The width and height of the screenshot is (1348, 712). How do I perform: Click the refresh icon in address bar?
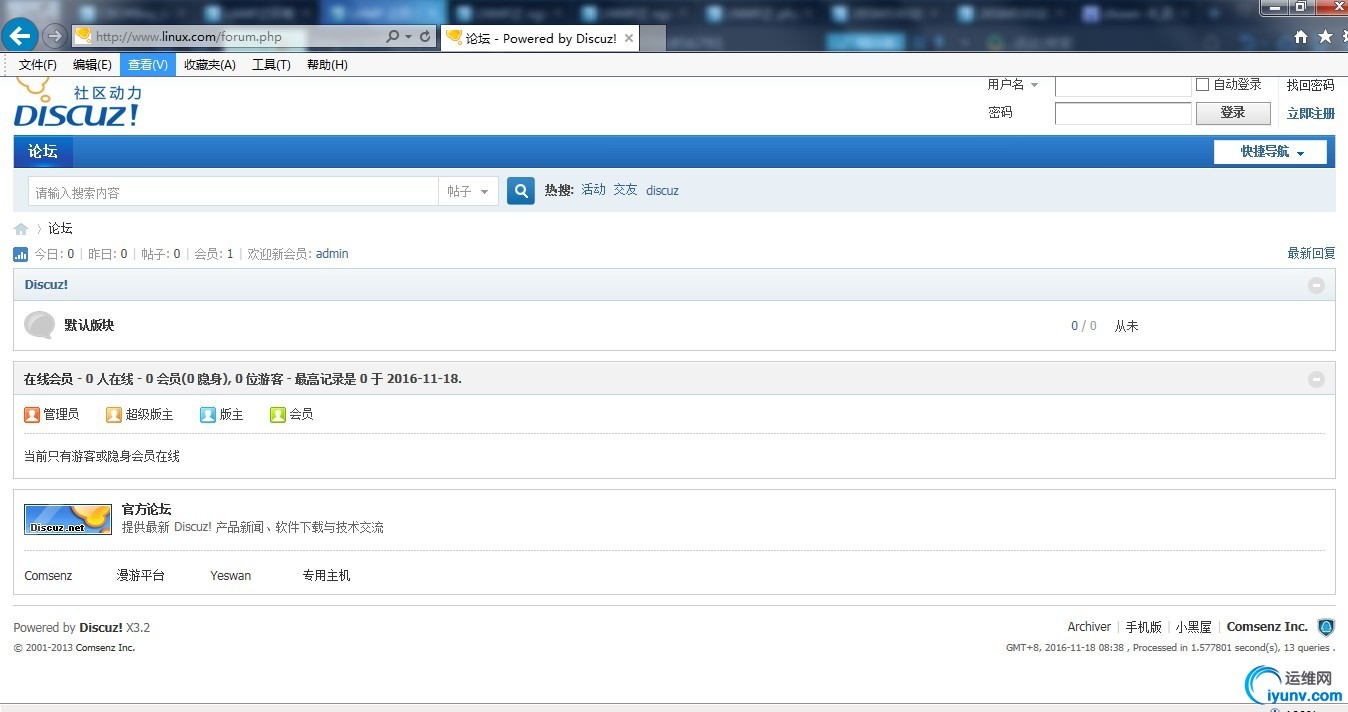pos(425,37)
